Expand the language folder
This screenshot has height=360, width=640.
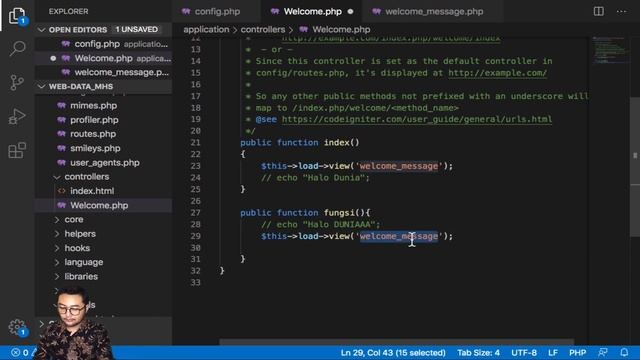point(57,262)
